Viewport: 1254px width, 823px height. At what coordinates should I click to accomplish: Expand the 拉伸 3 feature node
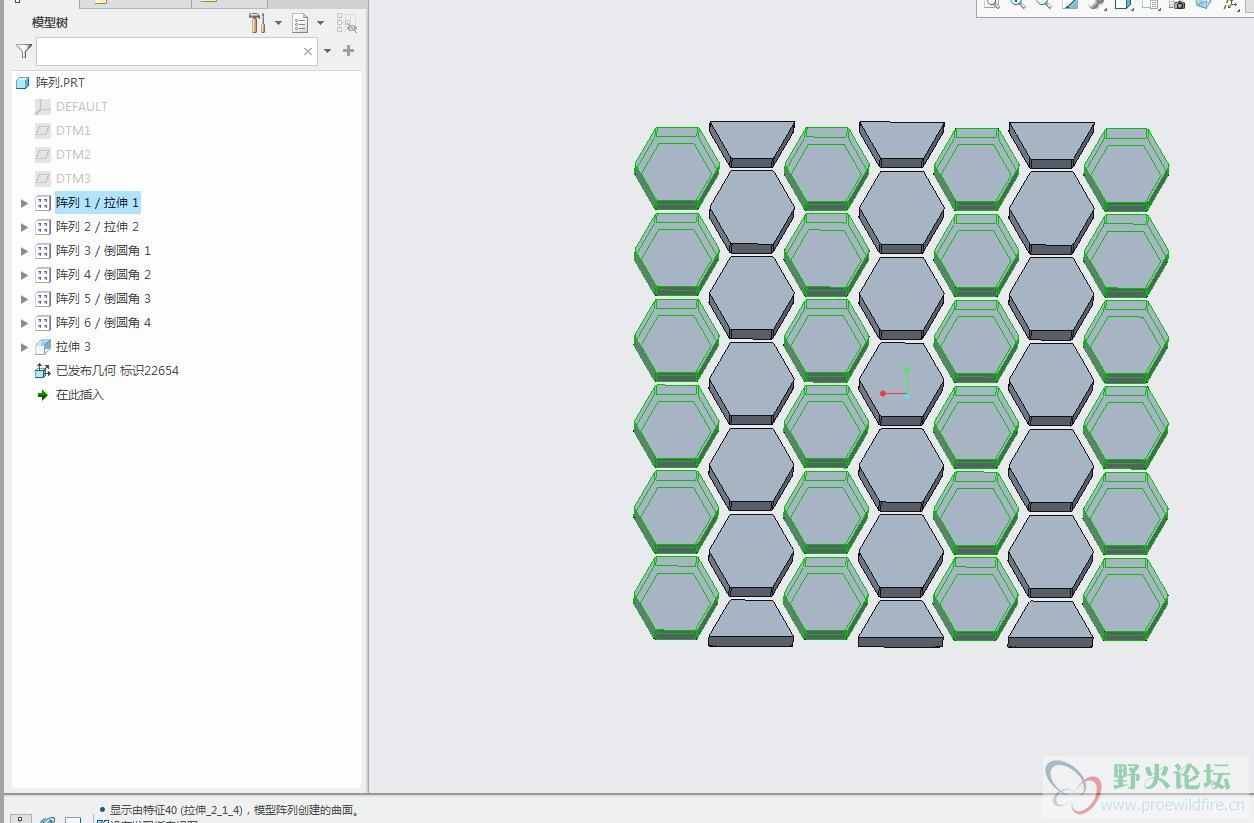pos(25,347)
